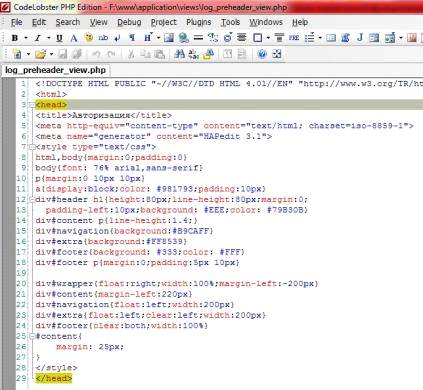Select the log_preheader_view.php tab
This screenshot has height=390, width=423.
(x=55, y=70)
